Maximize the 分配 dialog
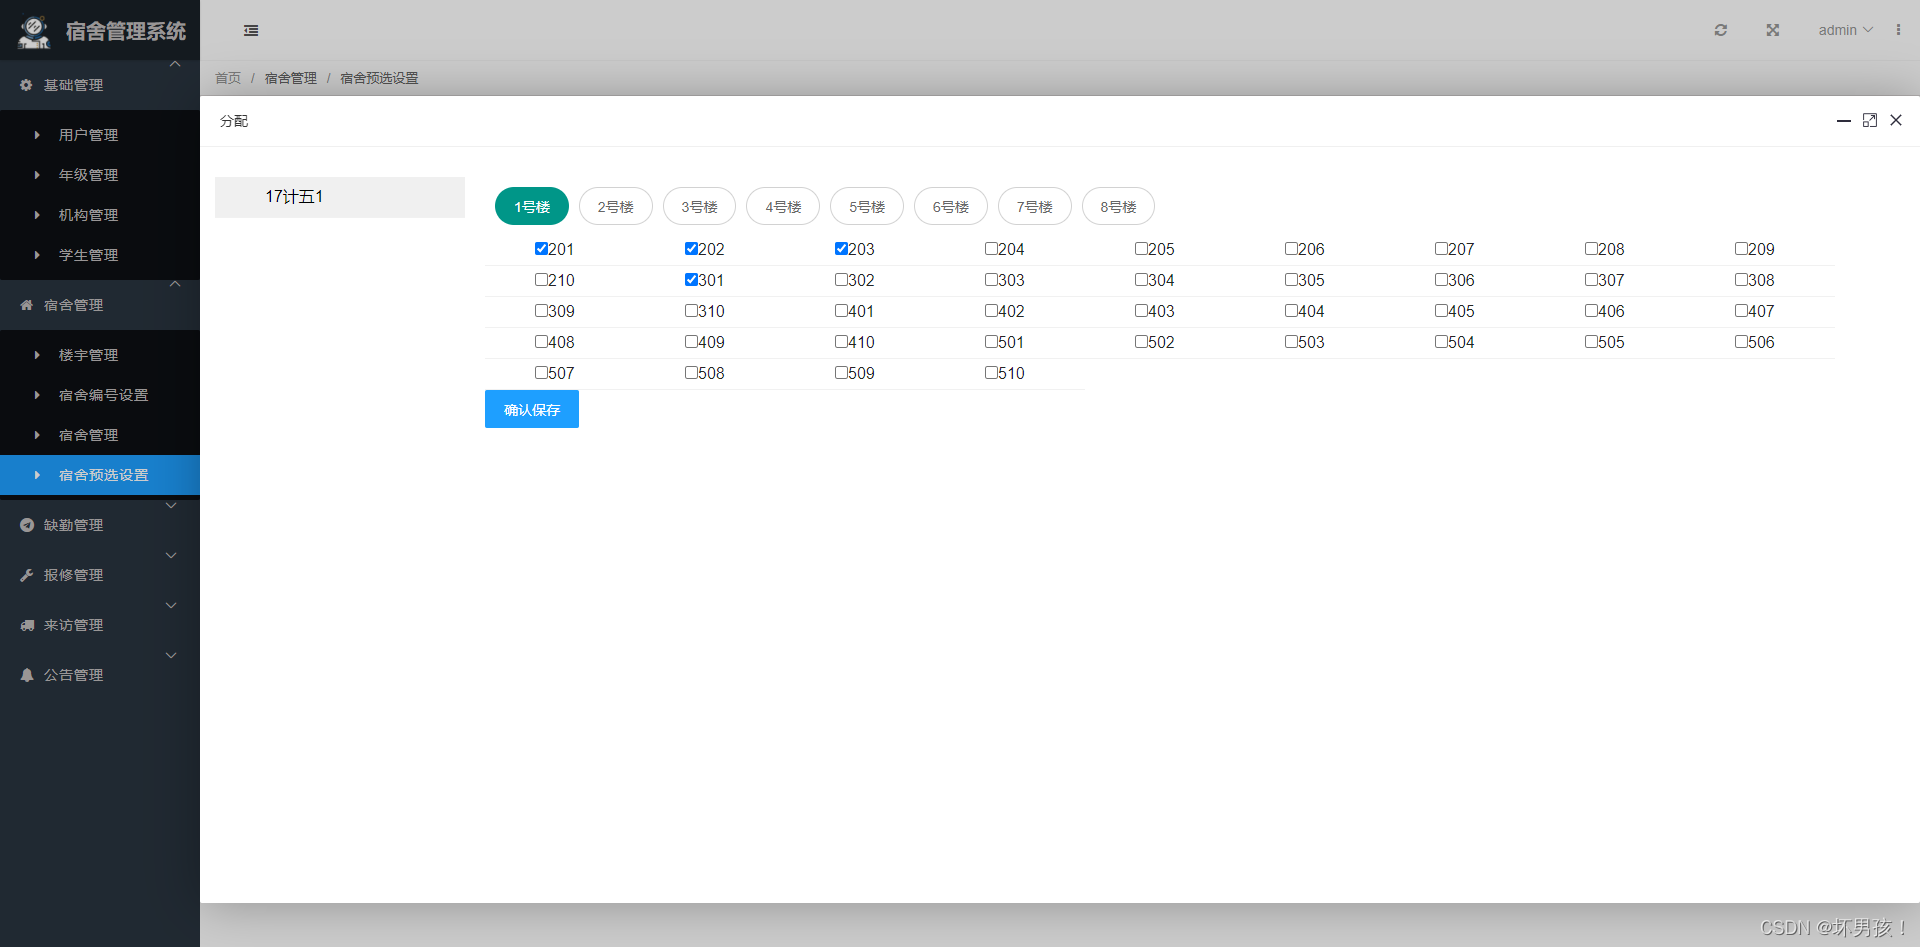Image resolution: width=1920 pixels, height=947 pixels. click(1870, 120)
